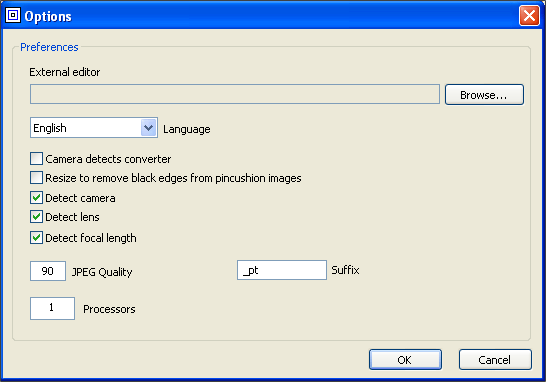Click the Processors label
The image size is (546, 382).
click(x=109, y=309)
